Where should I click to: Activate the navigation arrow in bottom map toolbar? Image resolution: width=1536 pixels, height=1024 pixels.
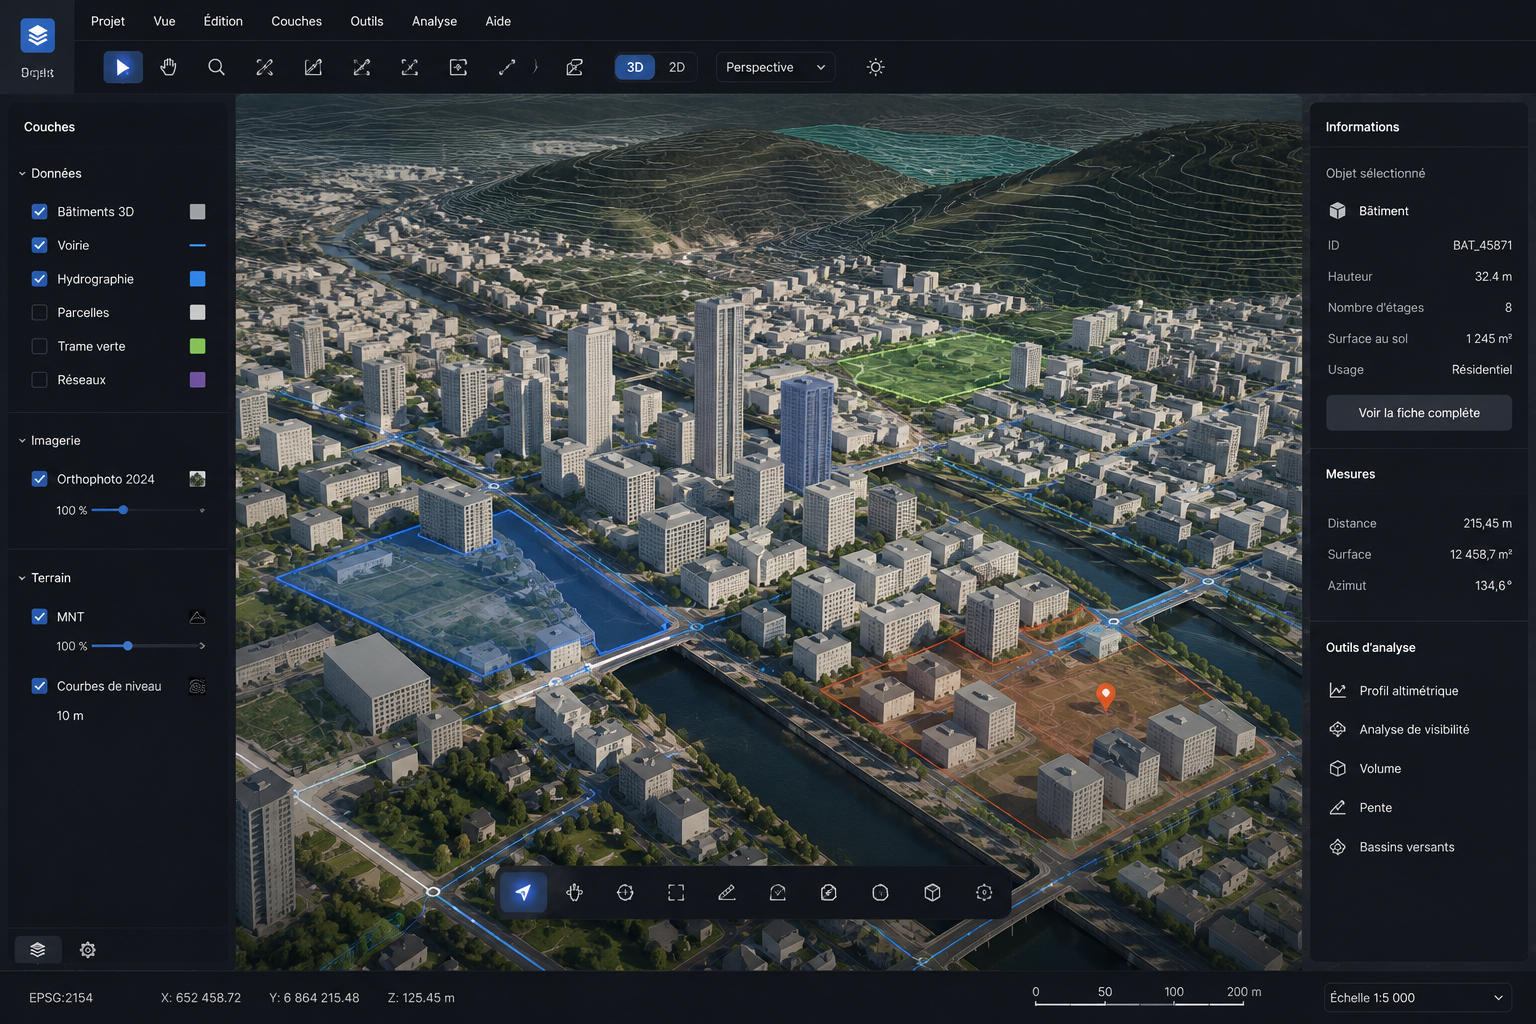pyautogui.click(x=523, y=892)
